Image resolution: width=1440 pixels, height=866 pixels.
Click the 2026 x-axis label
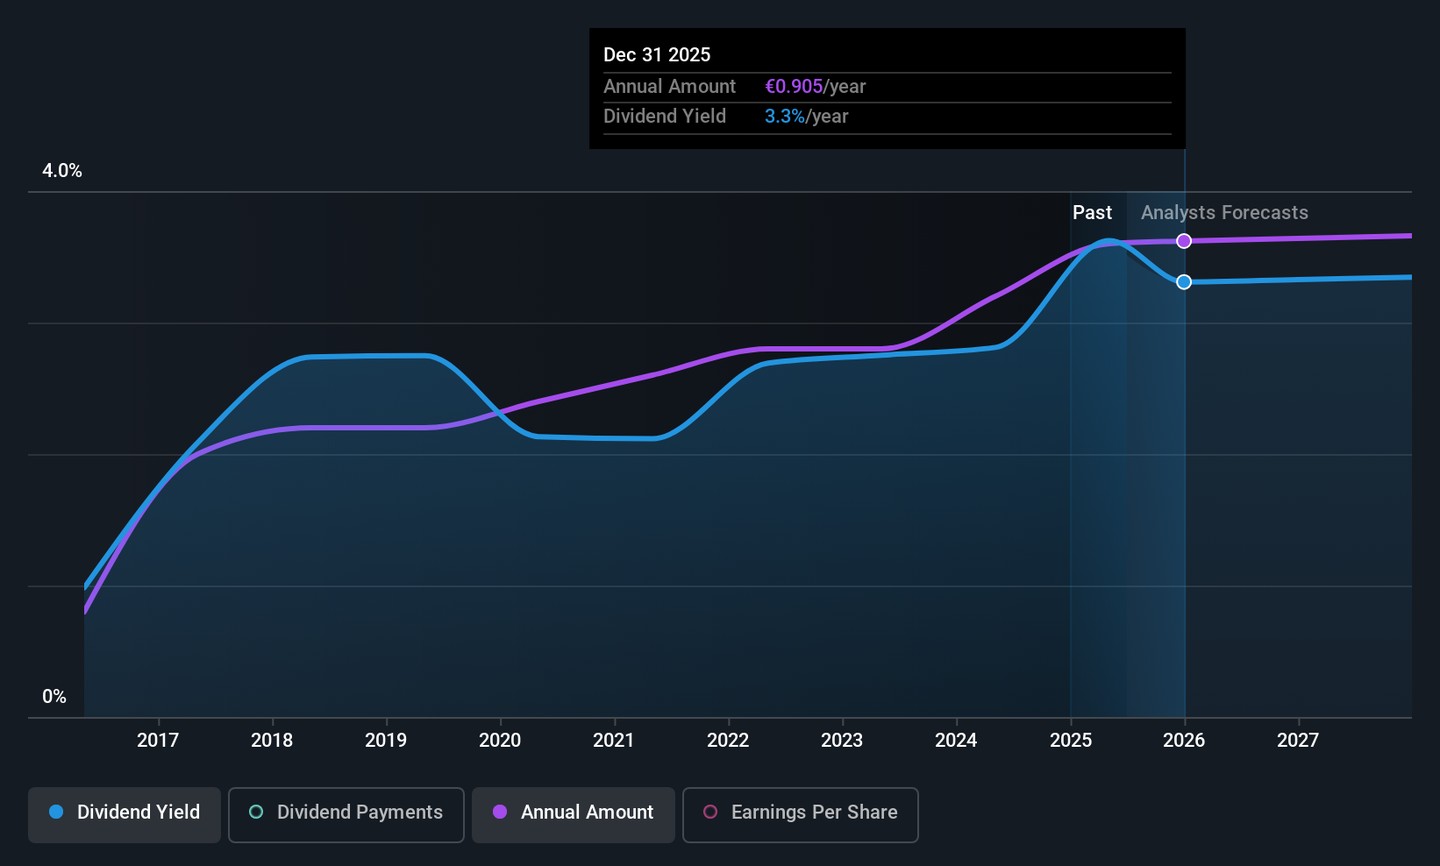point(1184,740)
